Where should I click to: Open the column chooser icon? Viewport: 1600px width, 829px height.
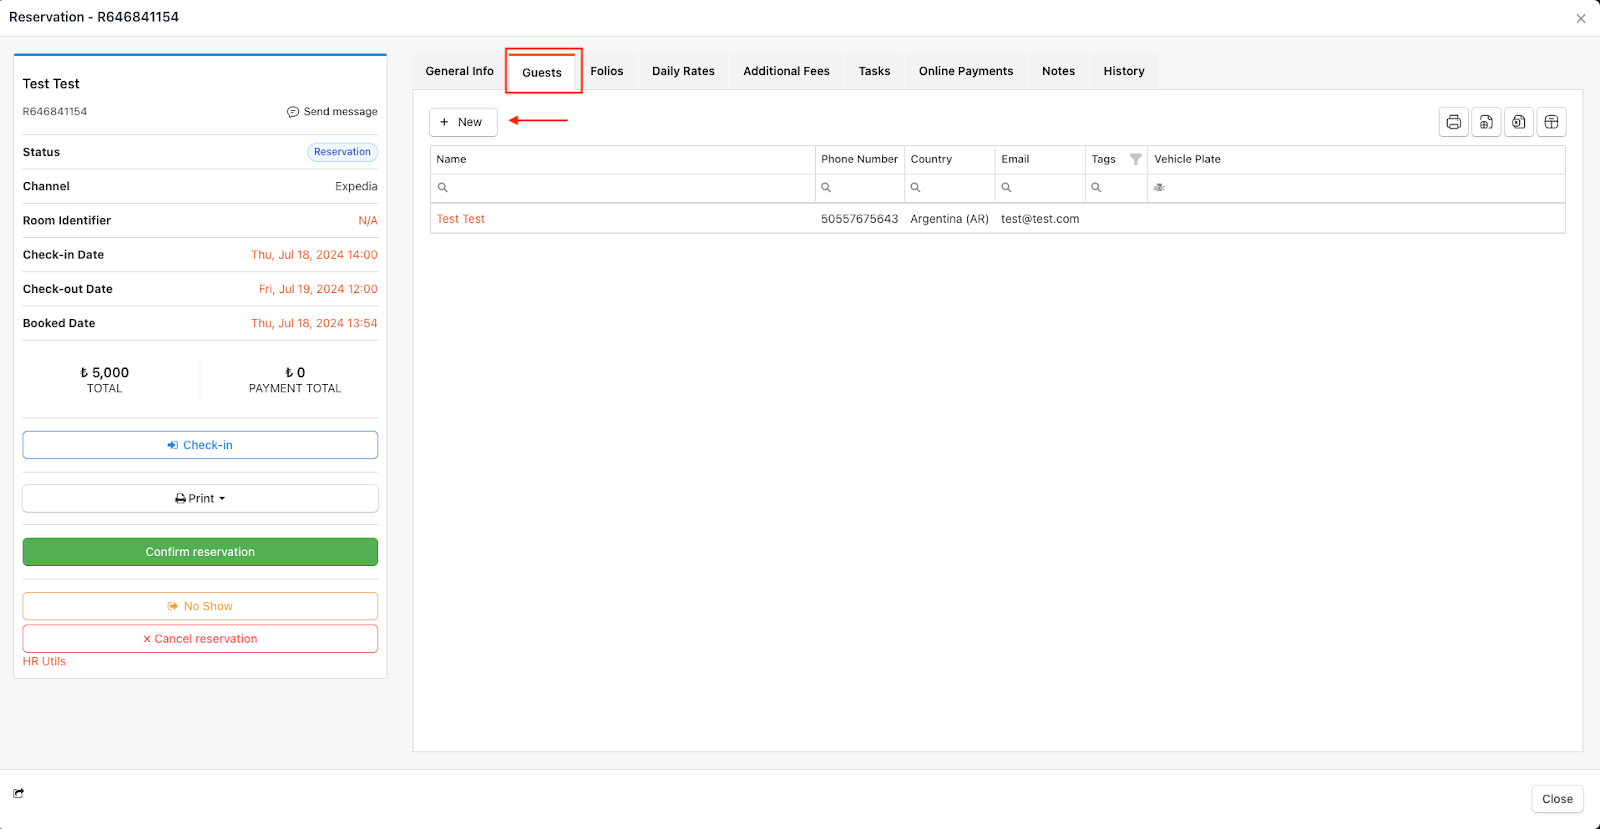coord(1551,122)
